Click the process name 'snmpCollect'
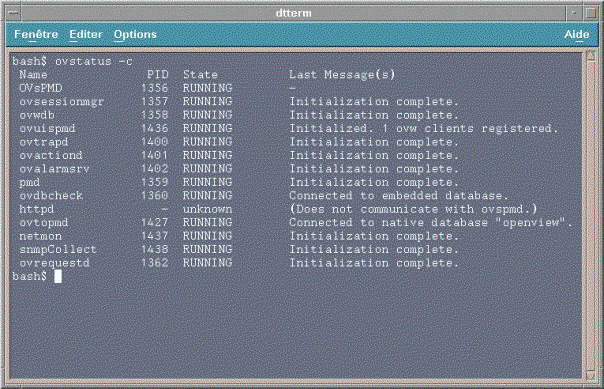This screenshot has height=389, width=604. (58, 250)
